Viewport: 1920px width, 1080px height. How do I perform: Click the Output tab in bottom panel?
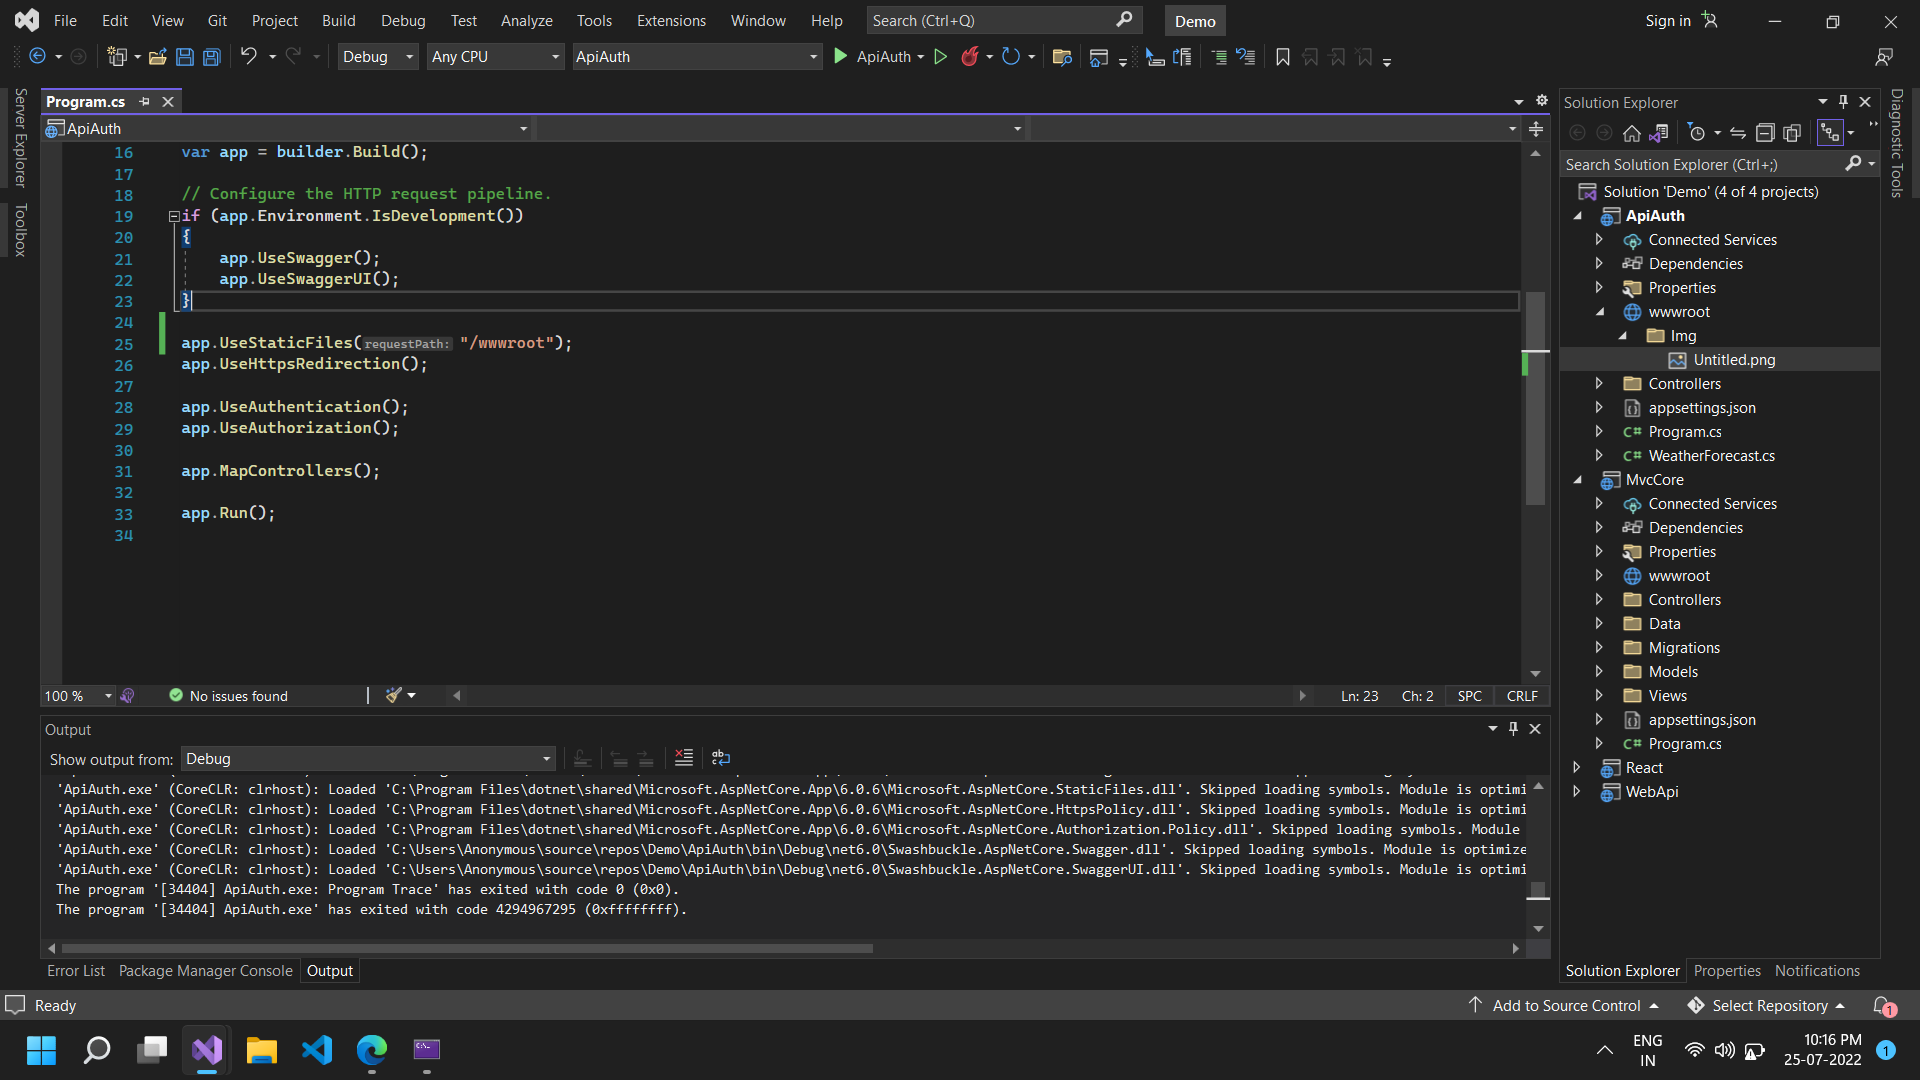[330, 969]
